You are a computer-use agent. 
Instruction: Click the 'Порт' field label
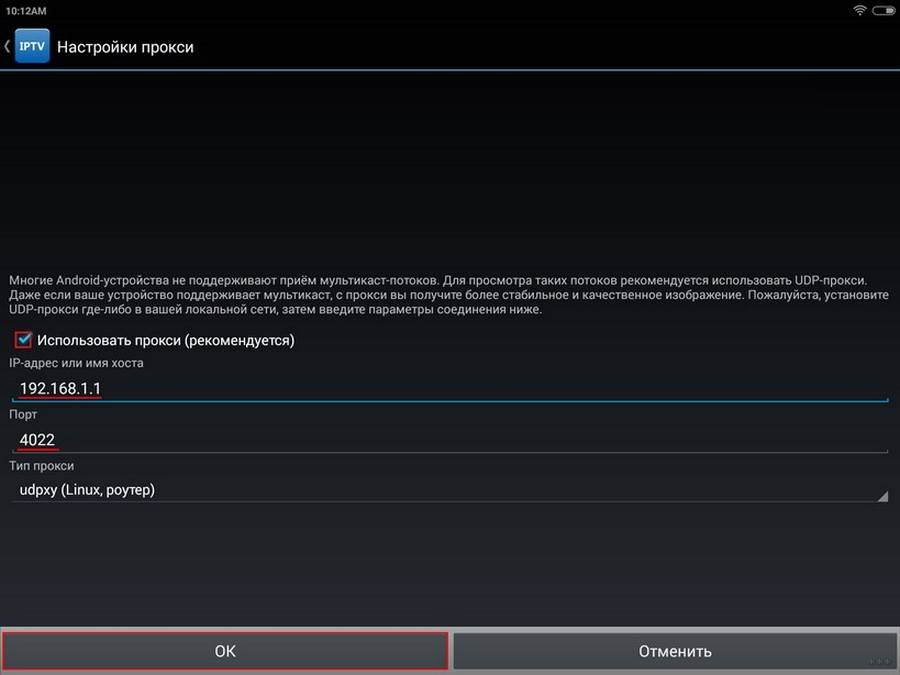[x=23, y=414]
